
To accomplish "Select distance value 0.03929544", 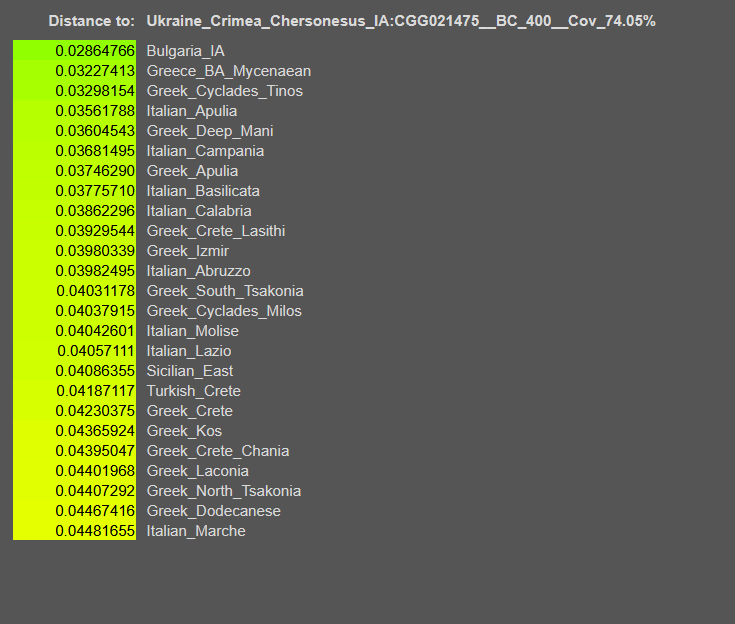I will point(95,231).
